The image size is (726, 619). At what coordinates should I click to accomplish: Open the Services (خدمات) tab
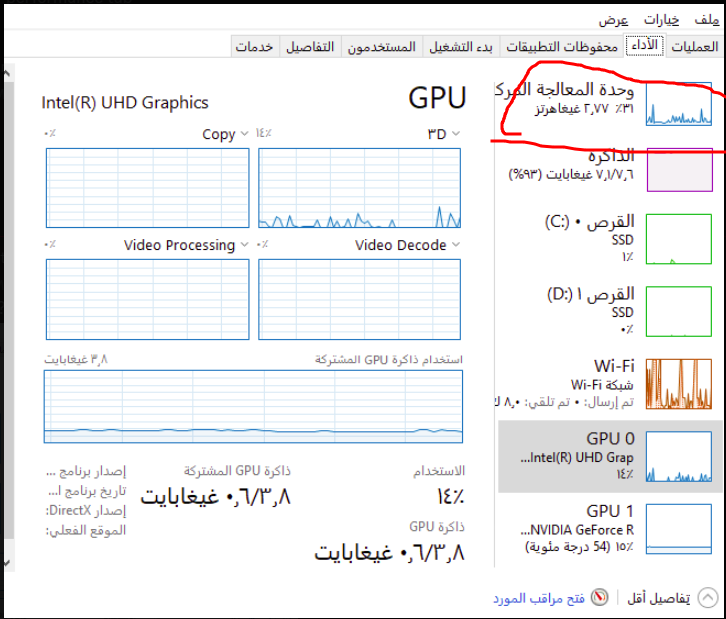pos(254,47)
